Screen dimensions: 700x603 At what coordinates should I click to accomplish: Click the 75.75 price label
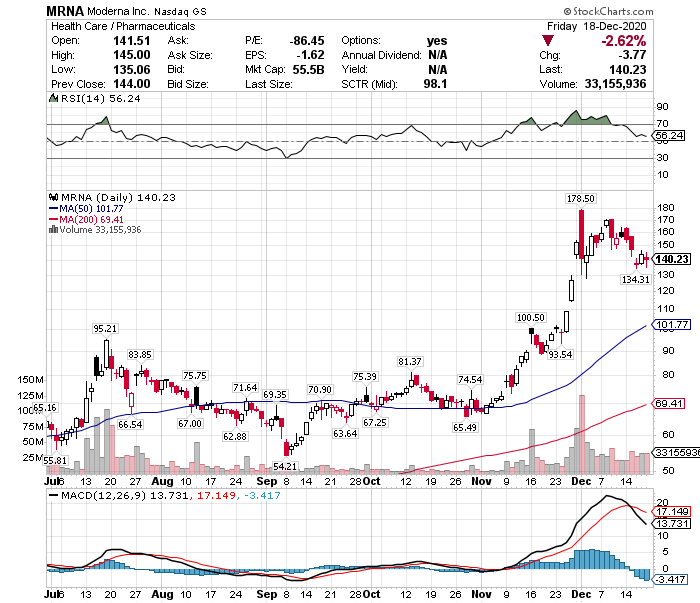(x=195, y=376)
